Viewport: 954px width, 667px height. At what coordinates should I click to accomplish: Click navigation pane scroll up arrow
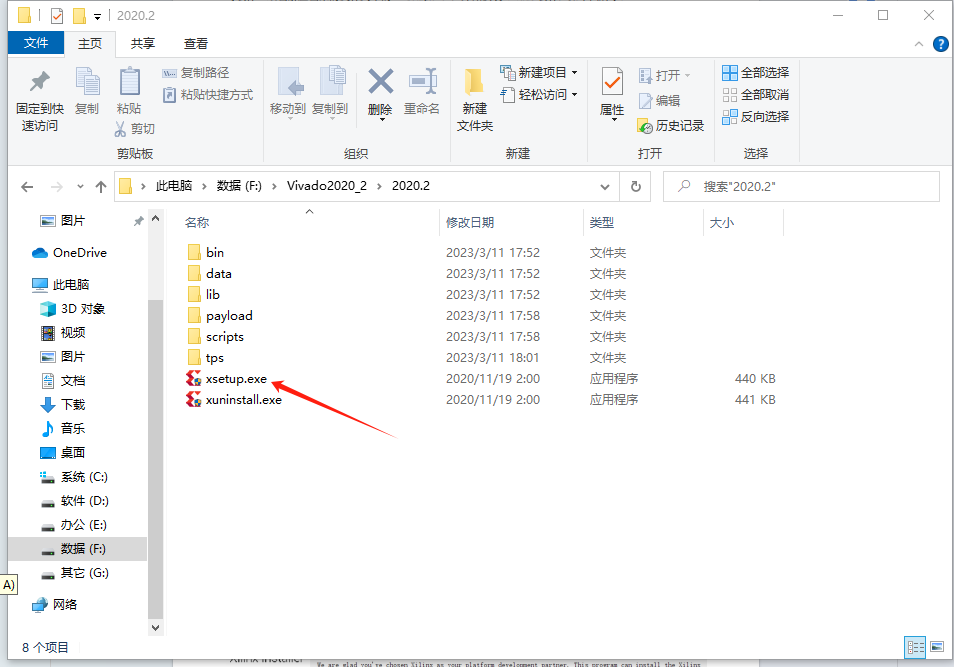click(x=155, y=218)
